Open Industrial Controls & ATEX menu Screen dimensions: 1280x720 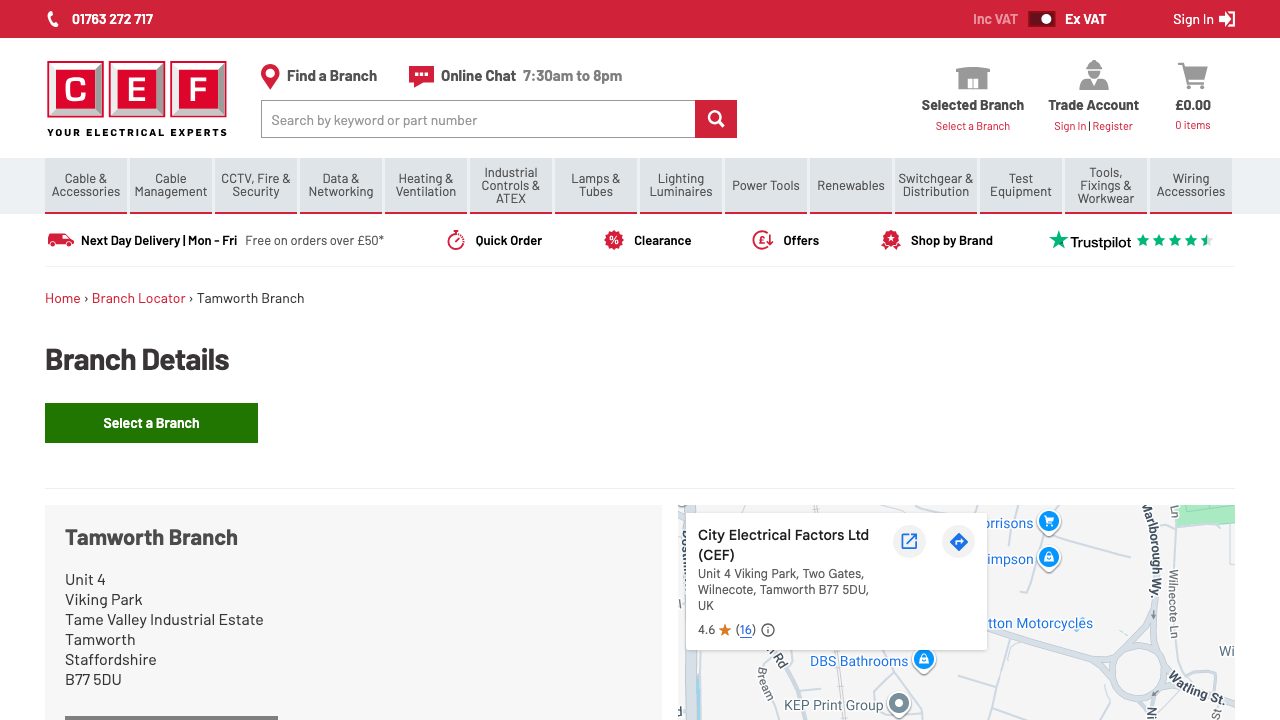tap(511, 185)
